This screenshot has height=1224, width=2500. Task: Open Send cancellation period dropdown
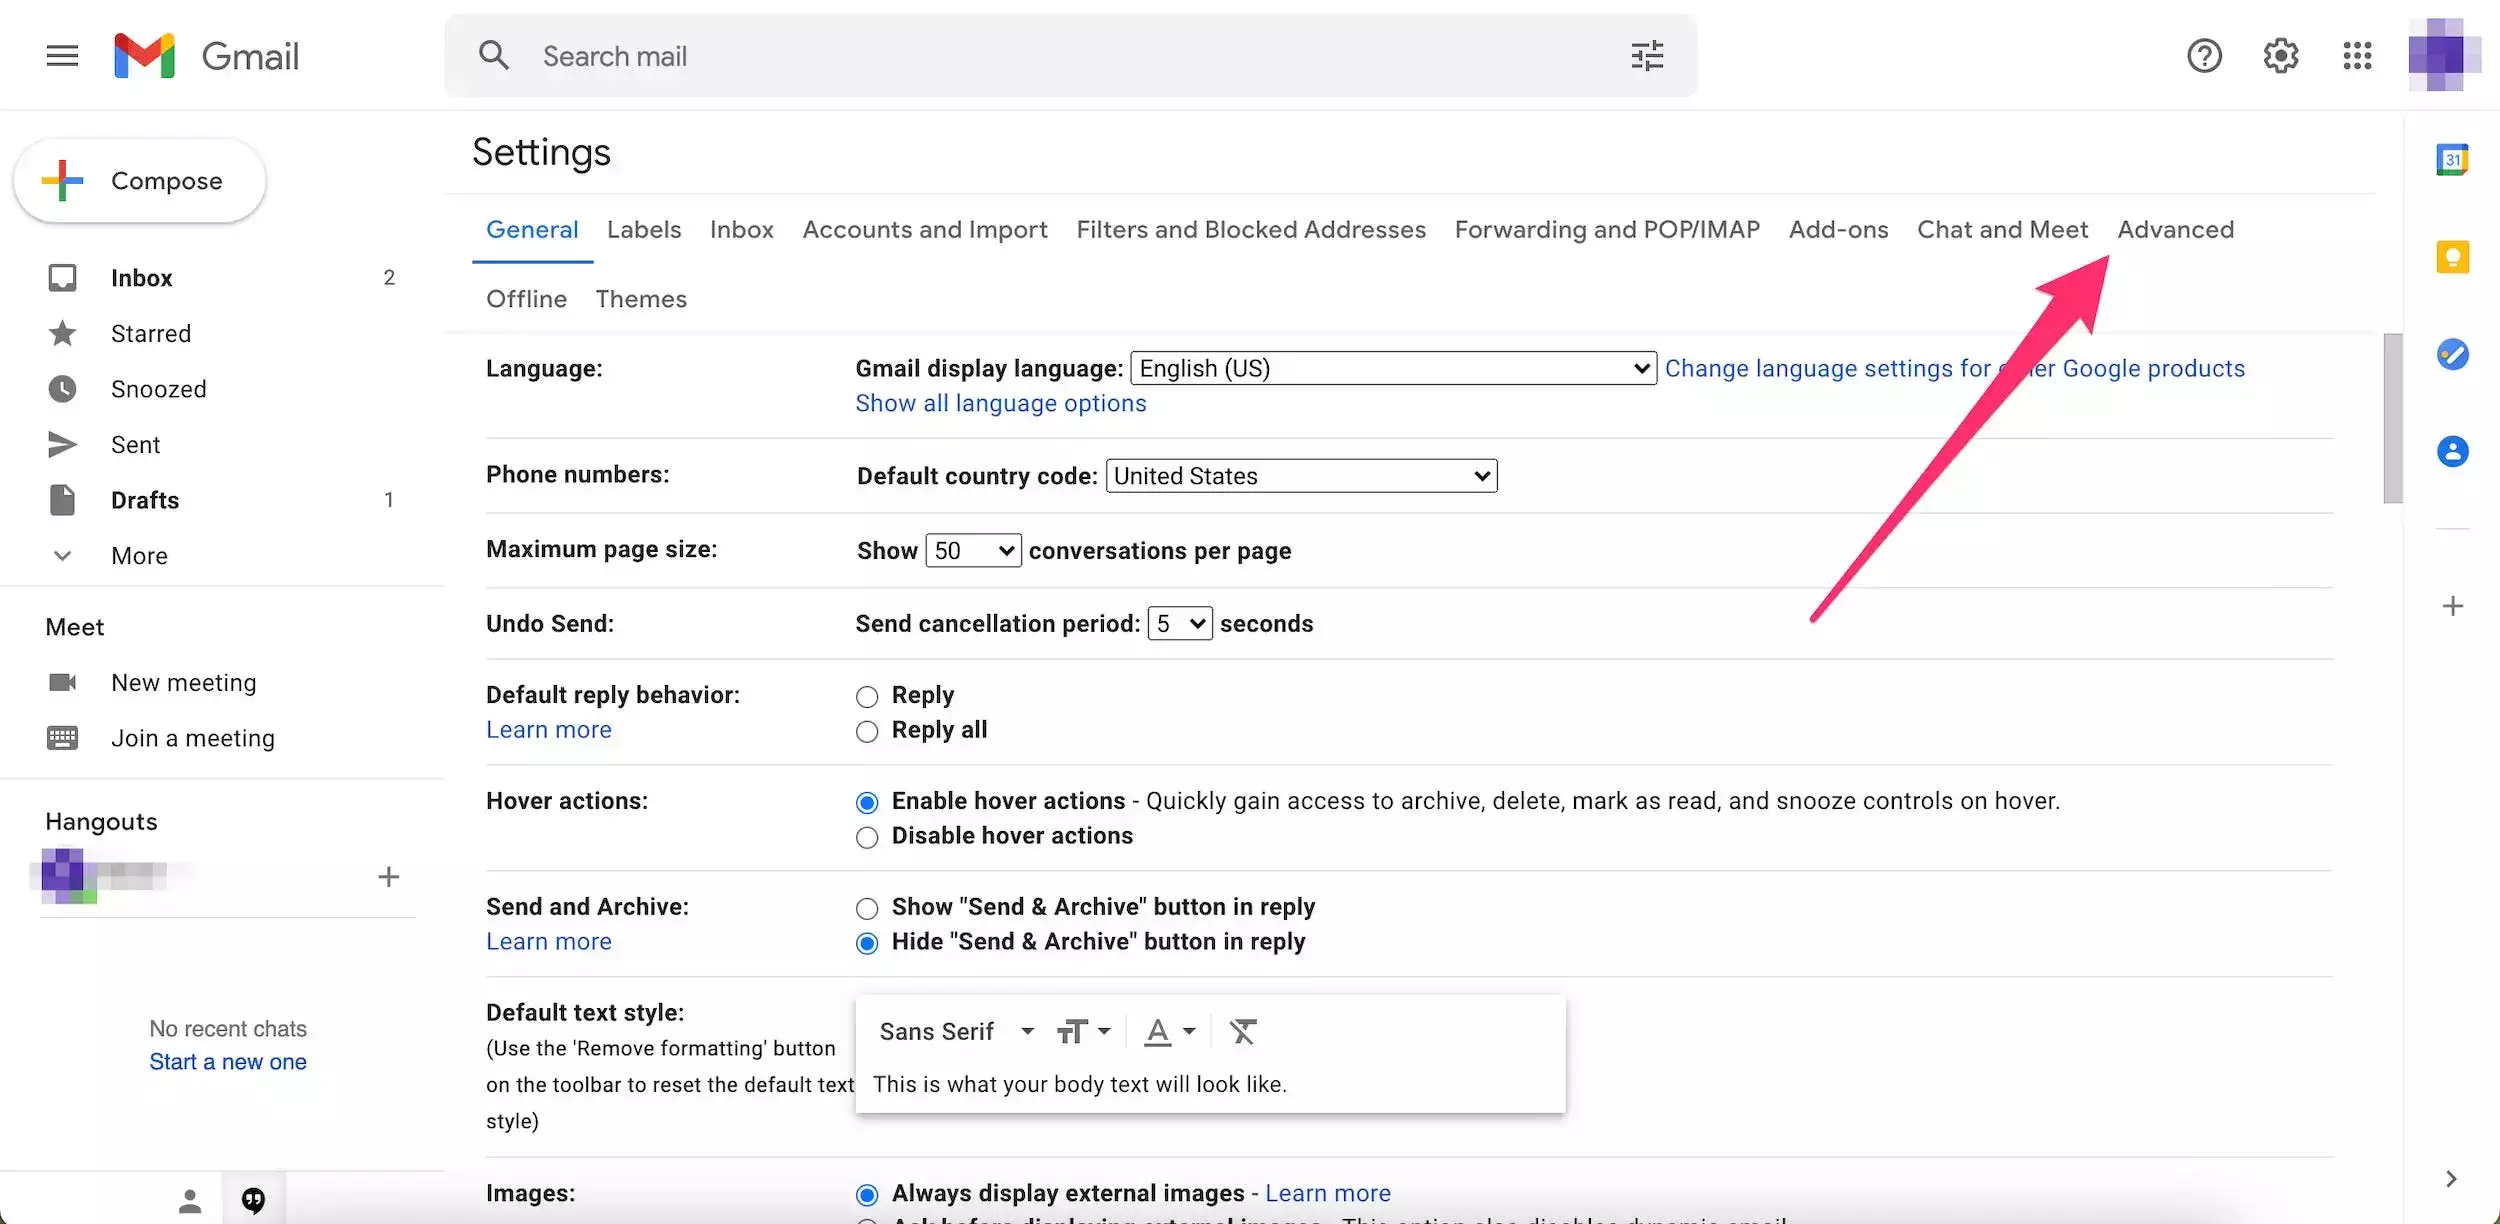[1180, 623]
